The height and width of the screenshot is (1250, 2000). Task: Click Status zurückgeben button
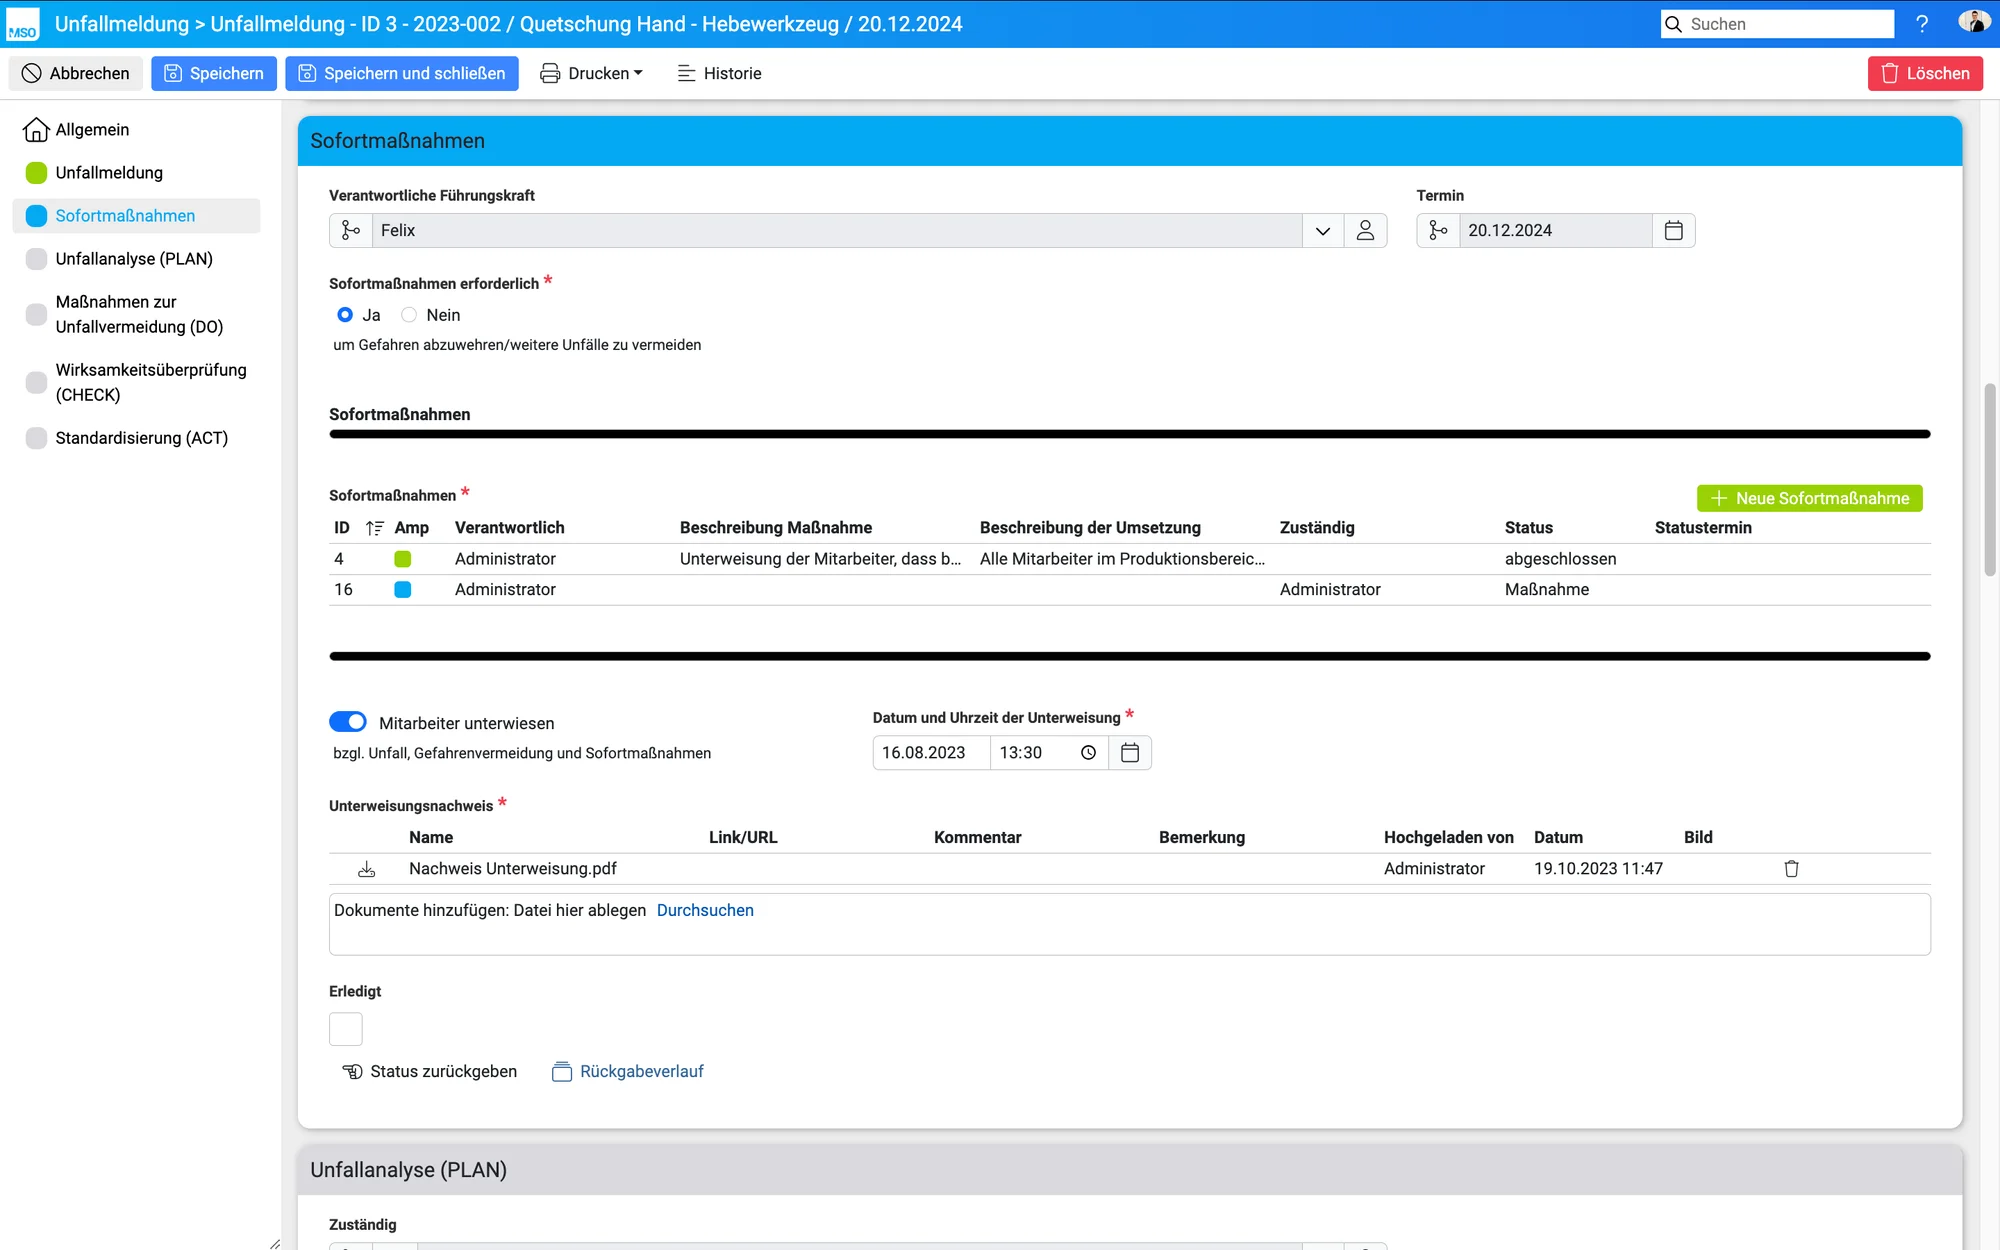point(430,1072)
